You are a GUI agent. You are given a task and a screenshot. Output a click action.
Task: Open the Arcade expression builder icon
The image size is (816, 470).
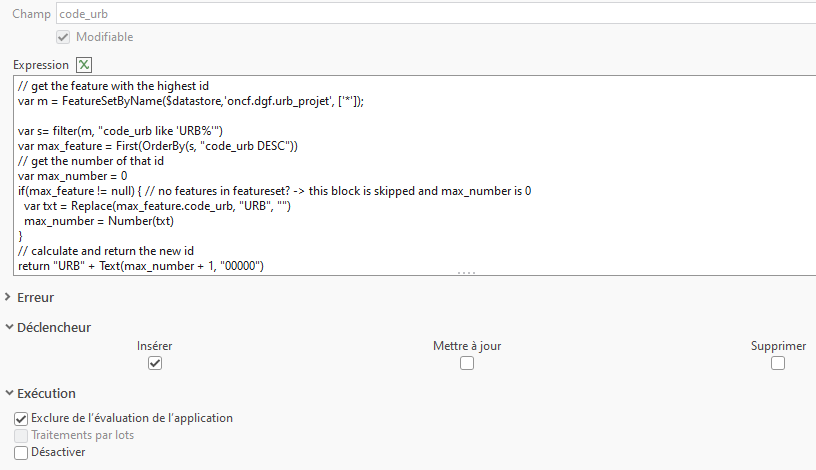[84, 65]
